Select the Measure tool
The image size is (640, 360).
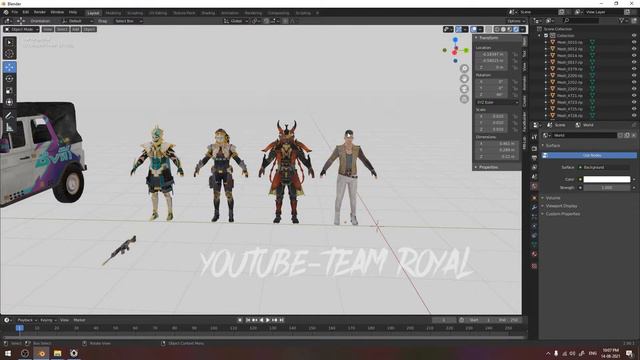point(10,127)
